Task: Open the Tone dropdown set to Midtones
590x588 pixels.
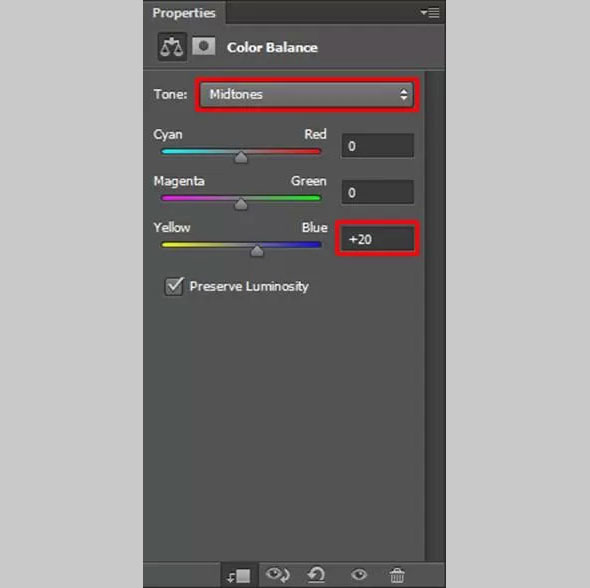Action: coord(307,94)
